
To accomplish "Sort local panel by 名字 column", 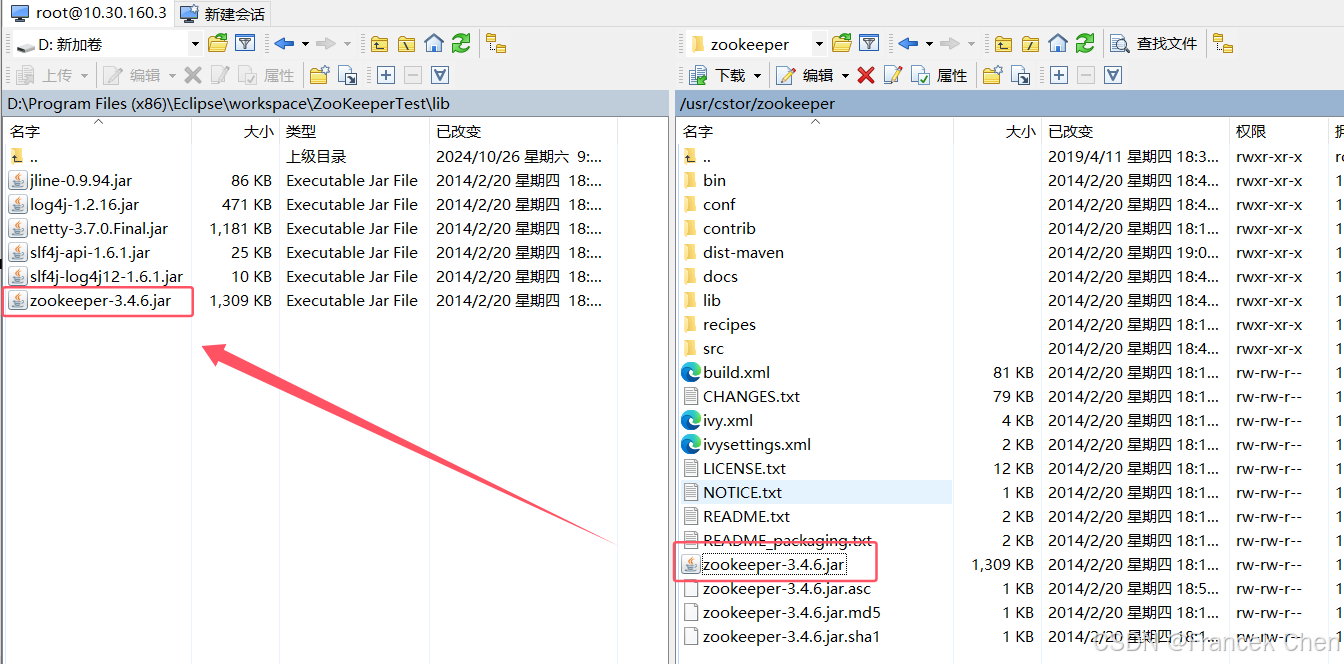I will point(98,131).
